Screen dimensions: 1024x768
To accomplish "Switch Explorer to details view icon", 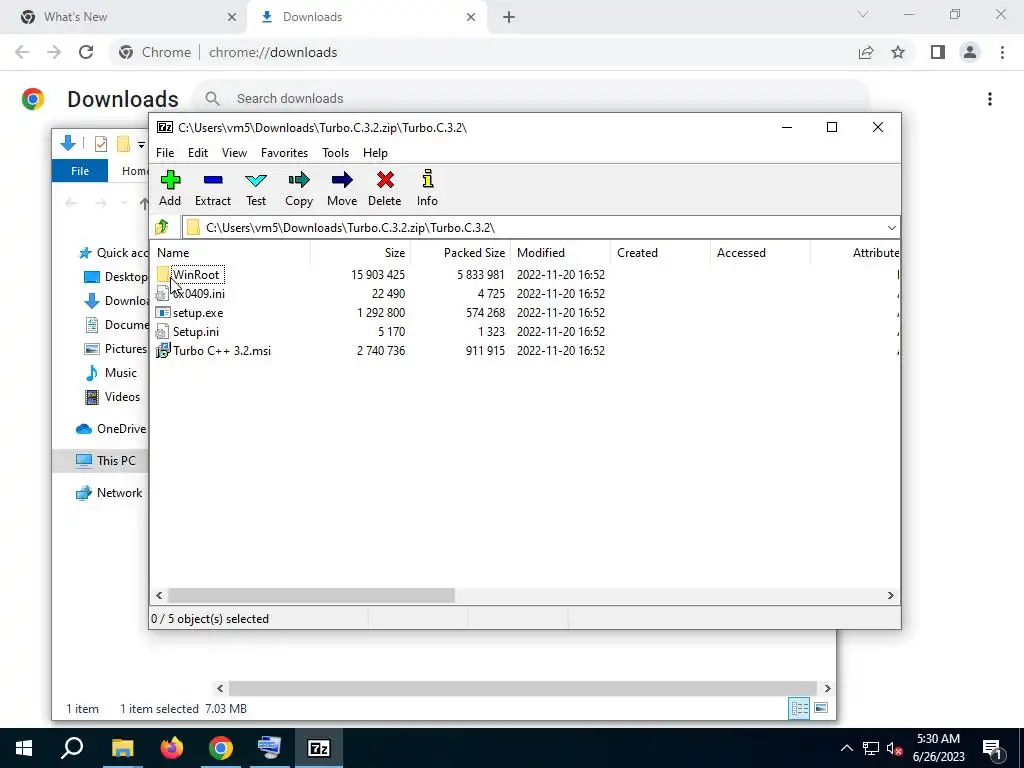I will [799, 709].
